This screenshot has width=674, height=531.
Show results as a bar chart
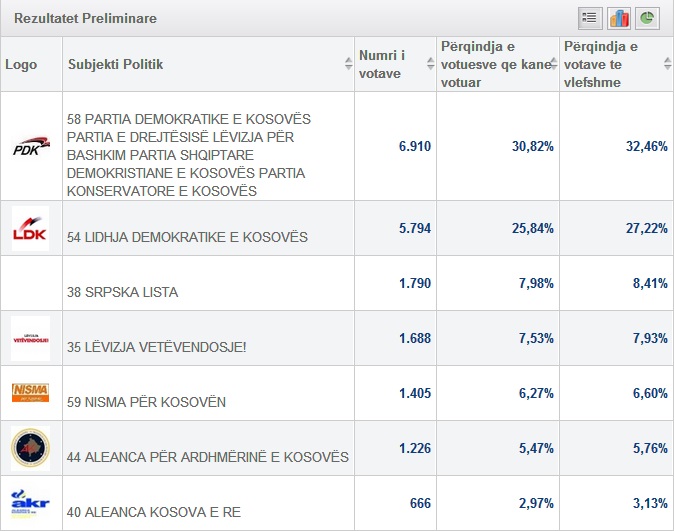(x=618, y=18)
